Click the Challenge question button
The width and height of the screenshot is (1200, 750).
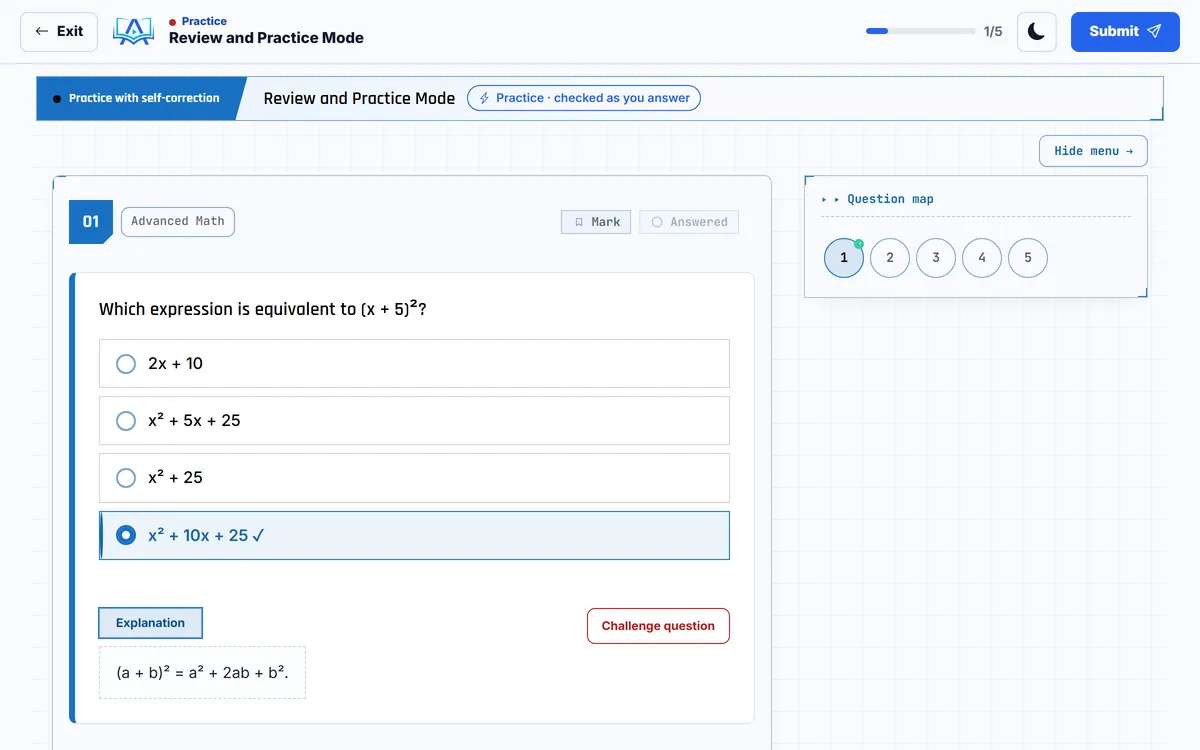click(658, 626)
